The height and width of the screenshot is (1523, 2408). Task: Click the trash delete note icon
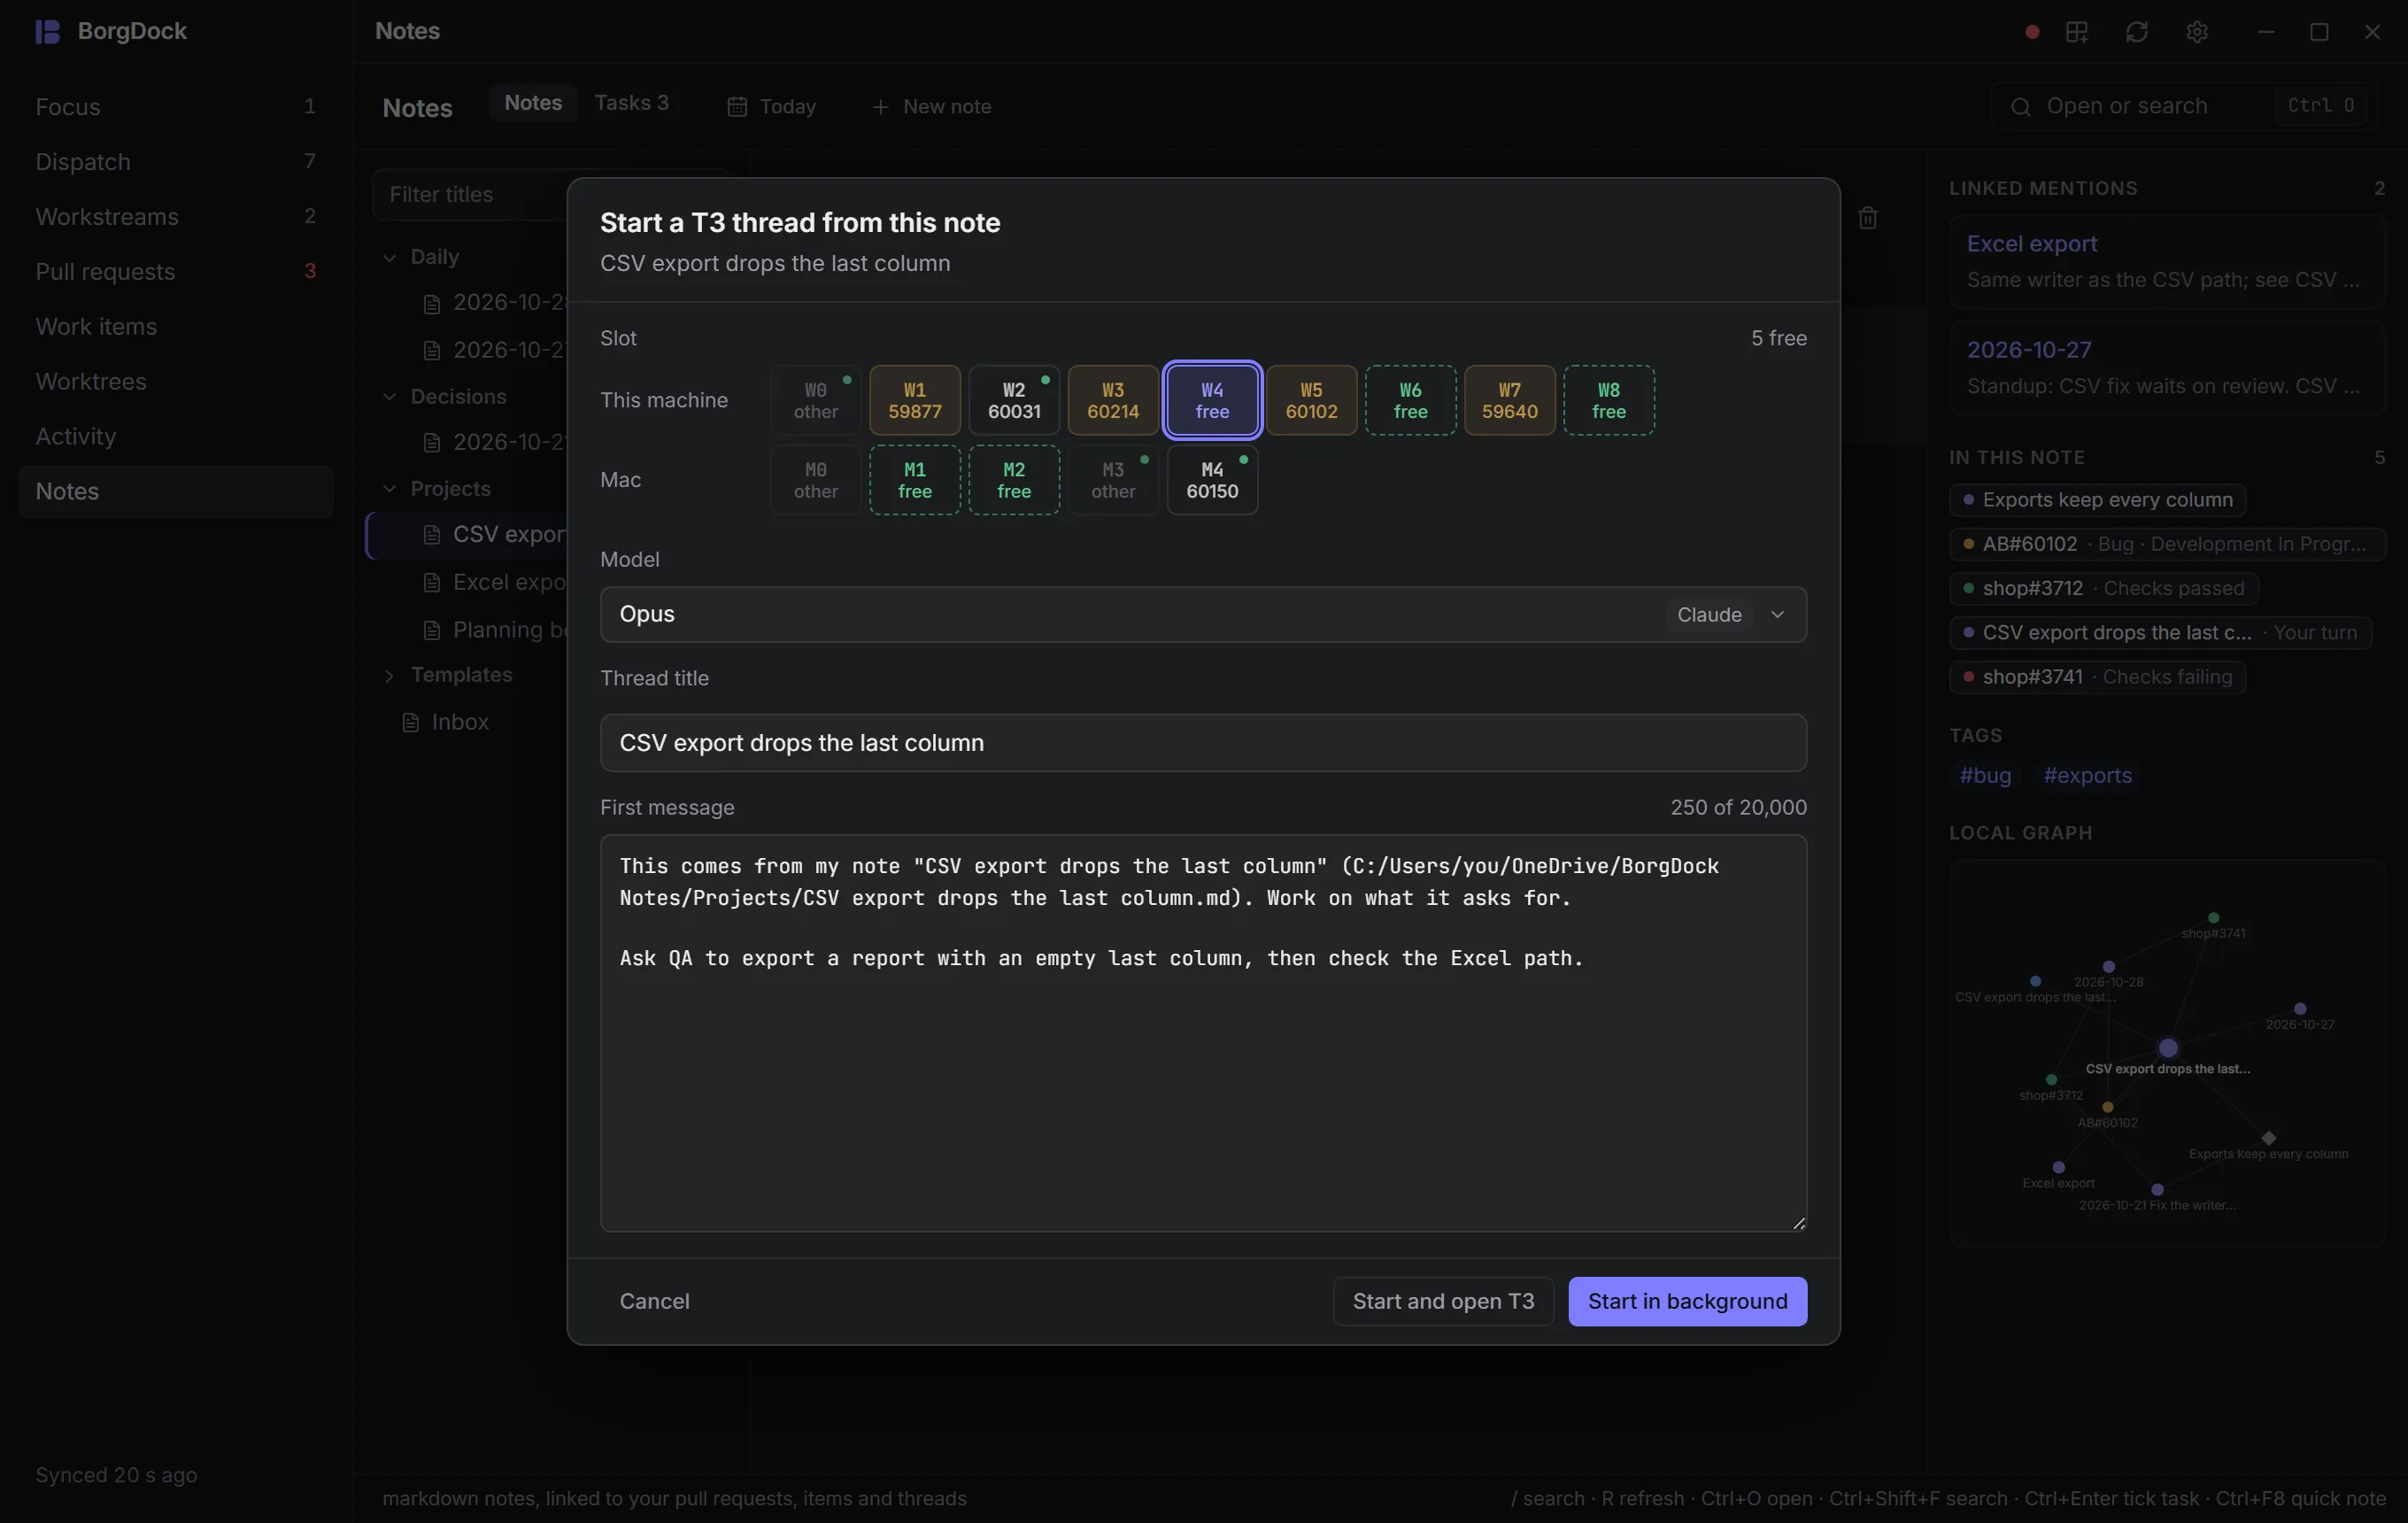point(1867,218)
